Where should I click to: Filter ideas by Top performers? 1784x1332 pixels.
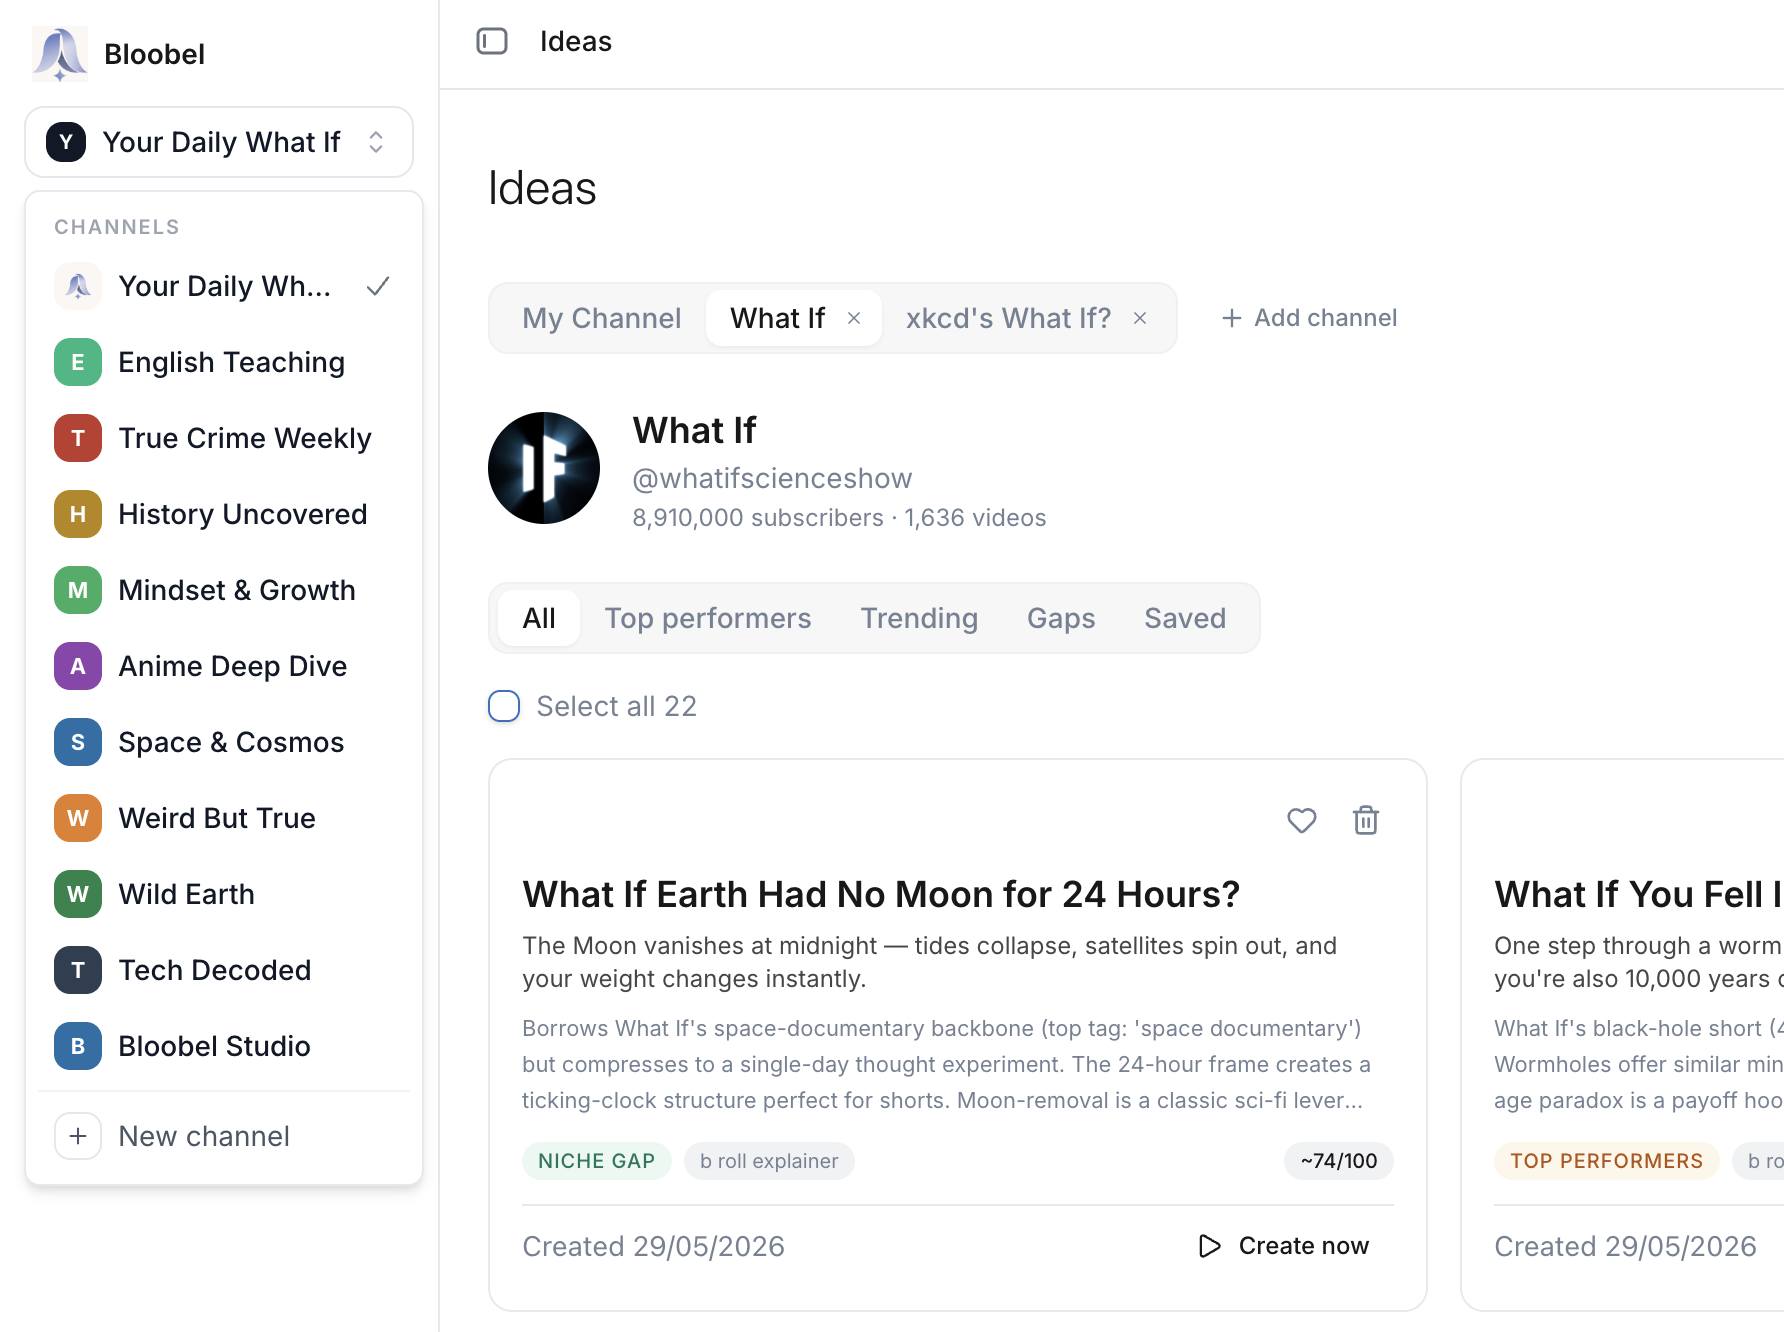pos(708,618)
